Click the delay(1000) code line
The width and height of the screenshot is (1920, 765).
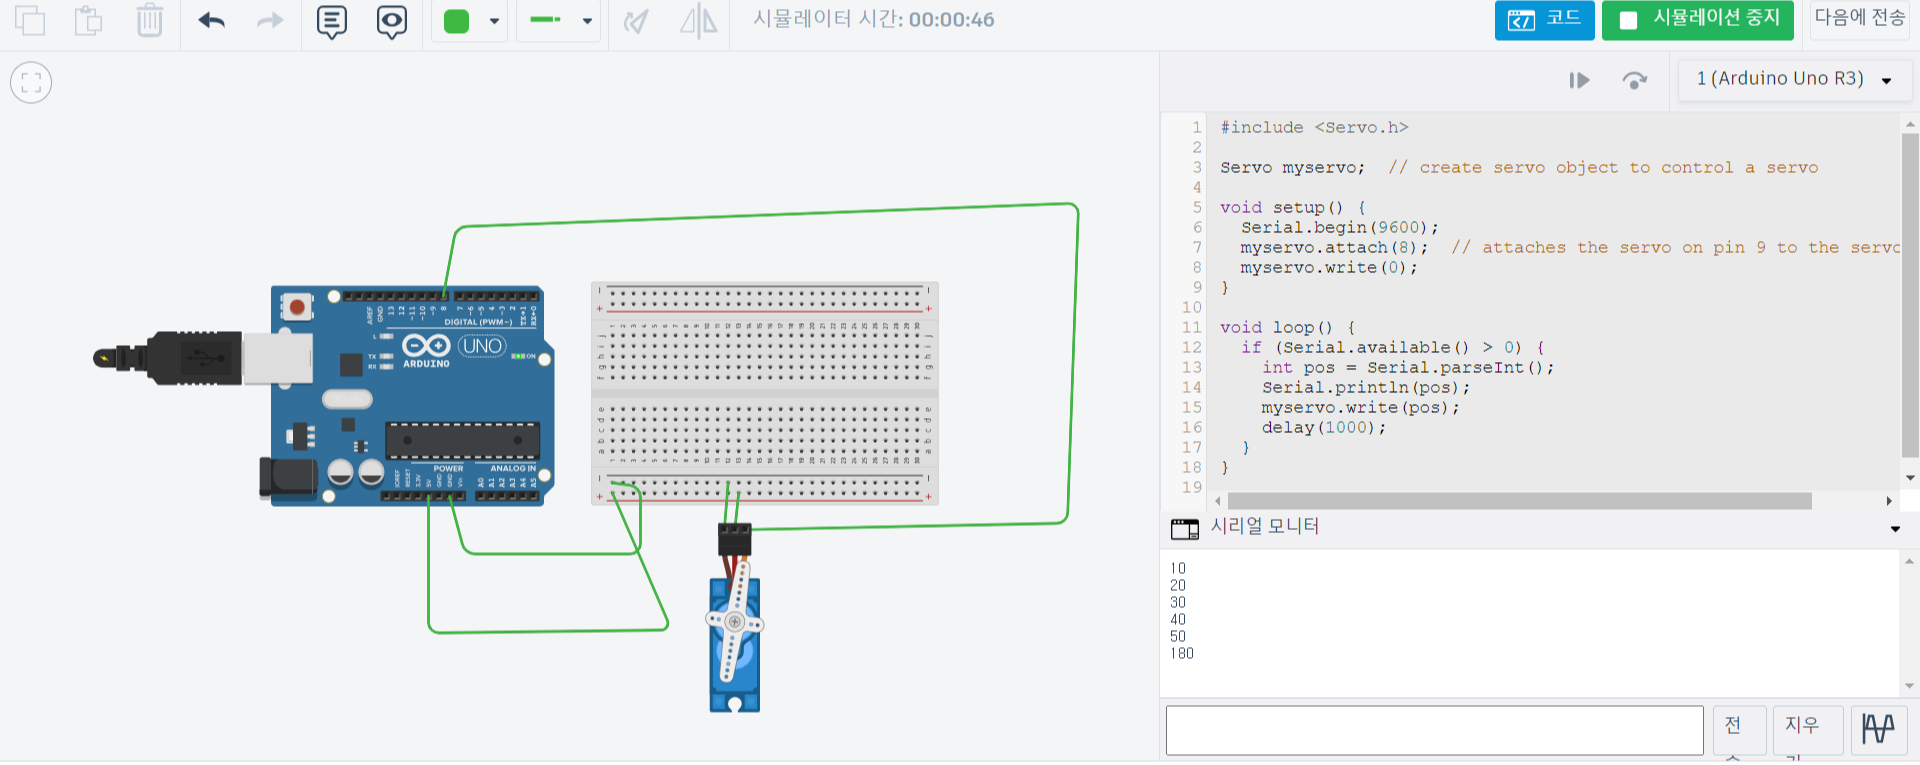tap(1323, 428)
